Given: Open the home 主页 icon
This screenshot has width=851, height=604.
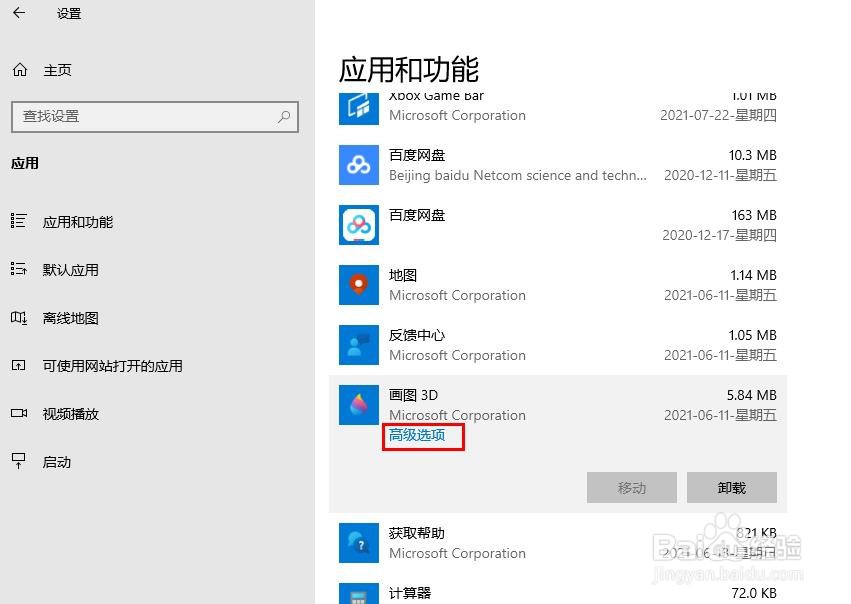Looking at the screenshot, I should coord(20,70).
